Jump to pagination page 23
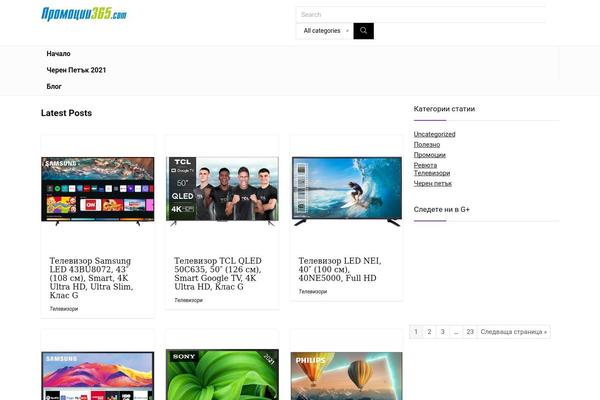This screenshot has height=400, width=600. click(470, 332)
